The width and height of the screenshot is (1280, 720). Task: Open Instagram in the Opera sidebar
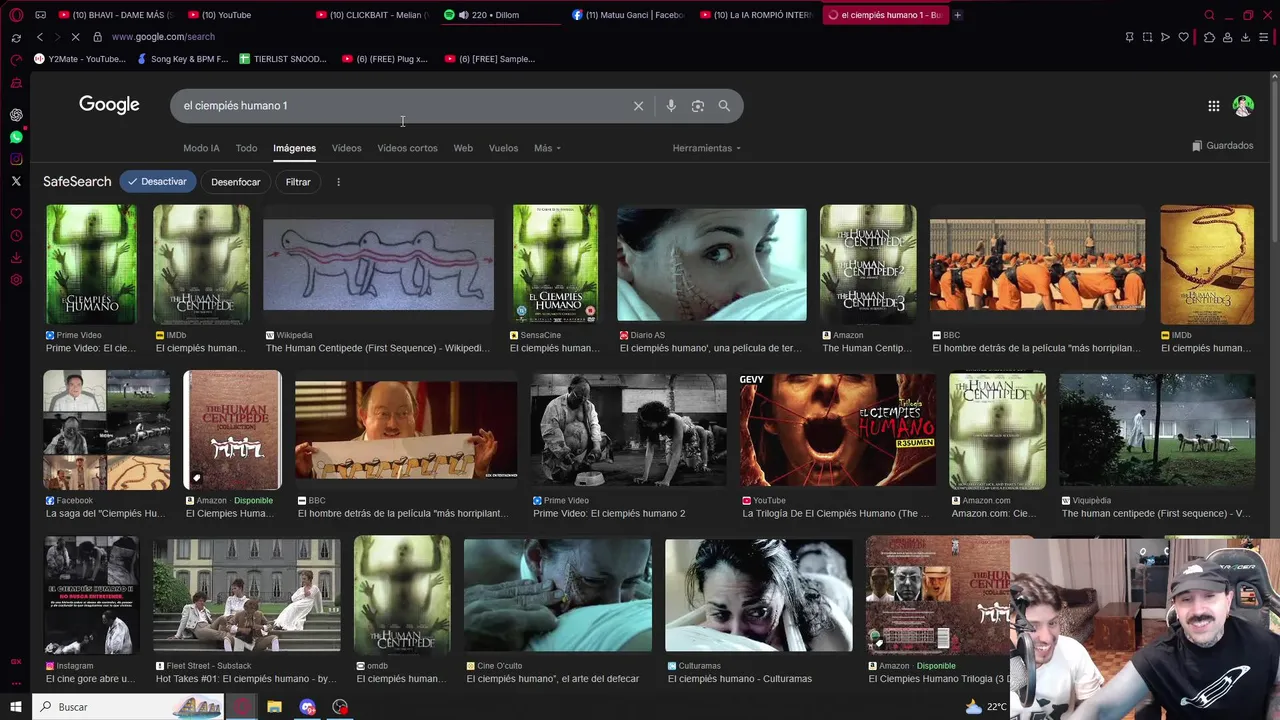click(16, 159)
